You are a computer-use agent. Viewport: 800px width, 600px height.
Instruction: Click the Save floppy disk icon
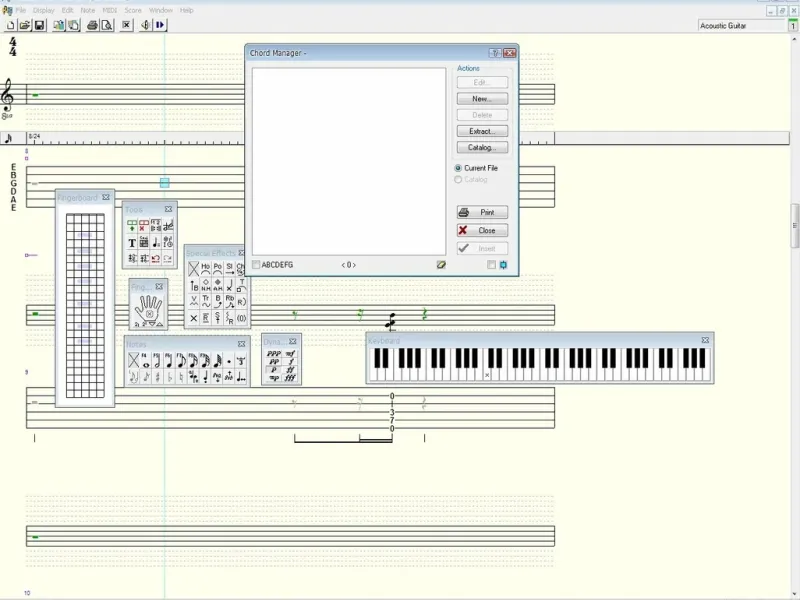pyautogui.click(x=39, y=25)
